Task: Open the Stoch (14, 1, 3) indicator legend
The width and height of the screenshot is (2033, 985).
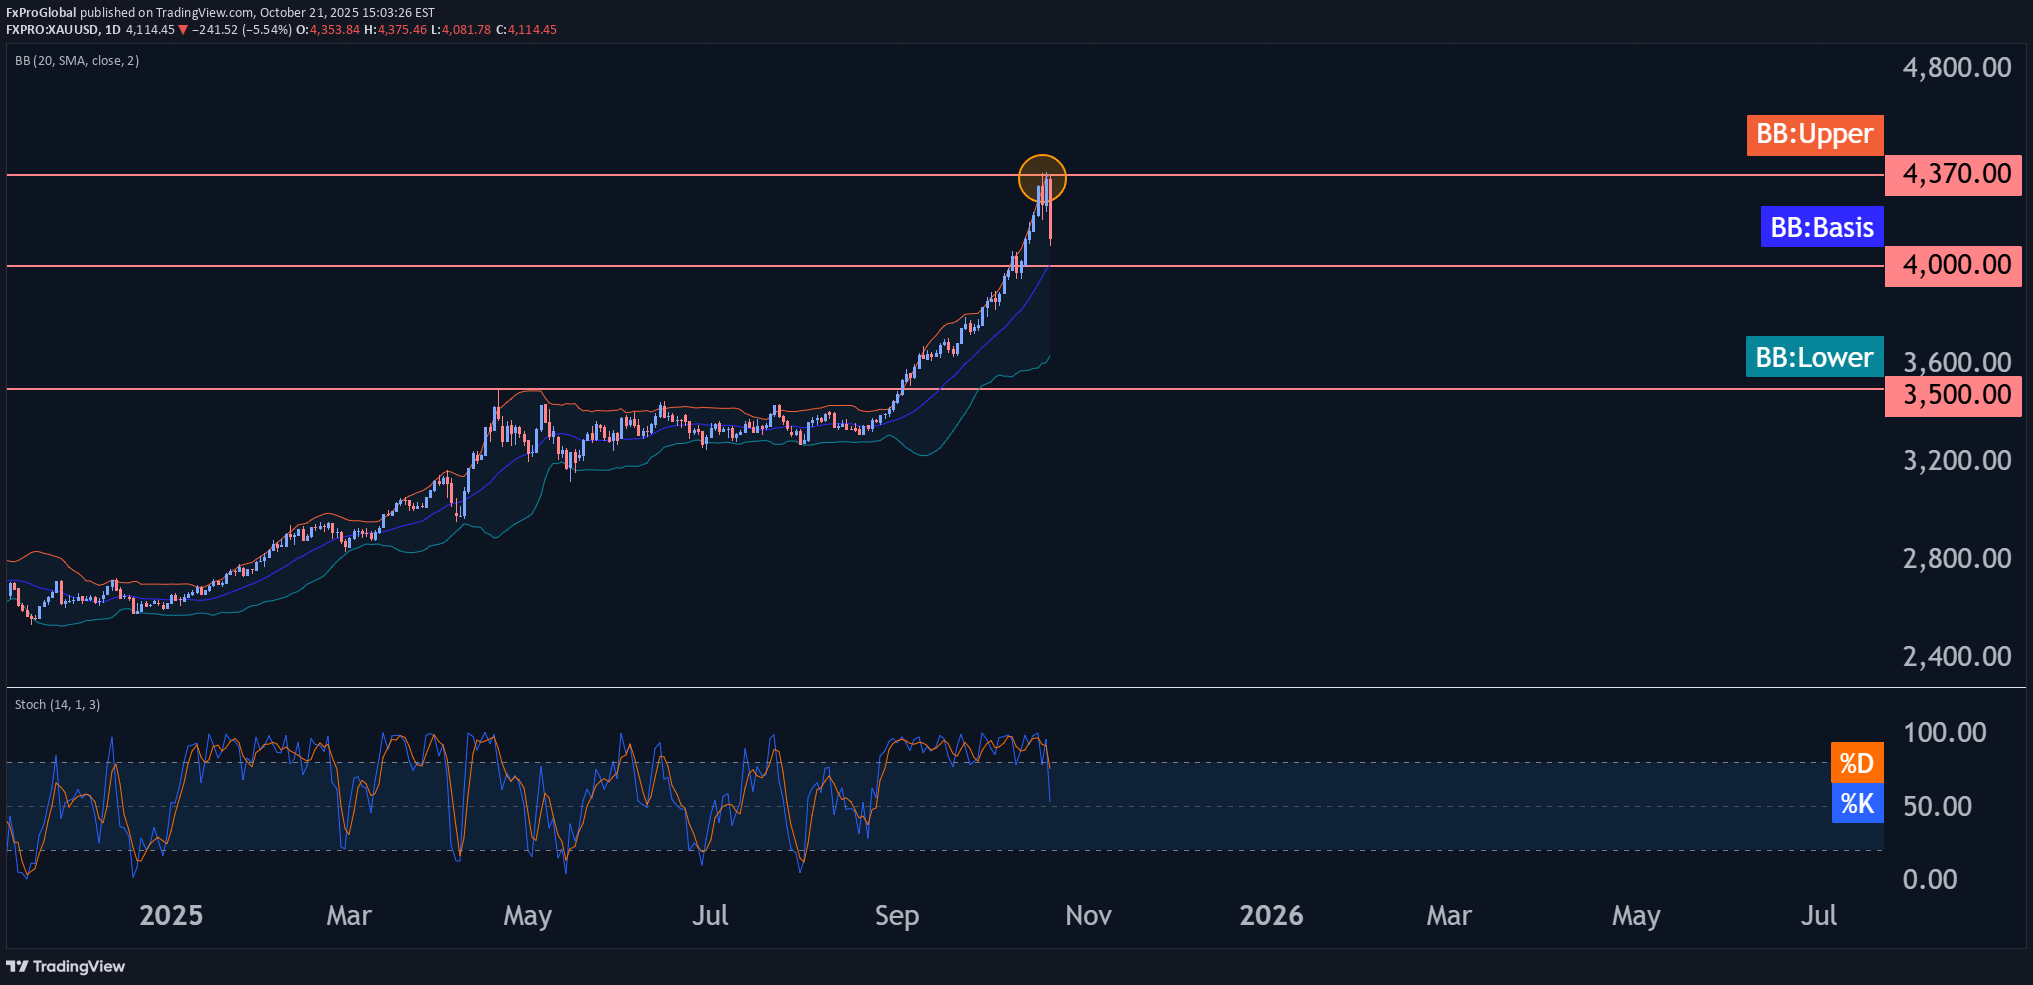Action: tap(57, 705)
